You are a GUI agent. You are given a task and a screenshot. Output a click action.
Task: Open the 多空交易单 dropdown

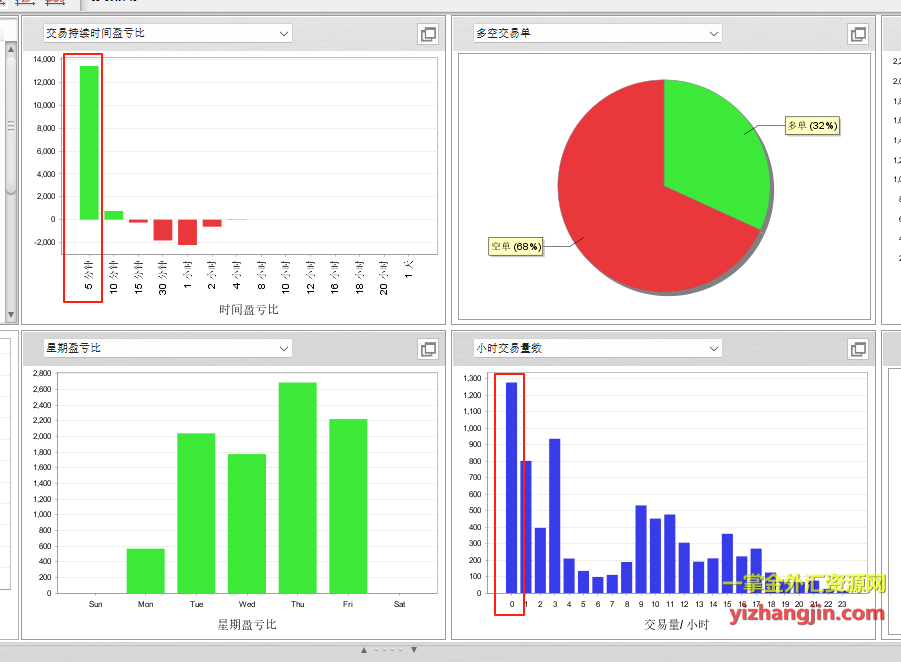point(713,34)
